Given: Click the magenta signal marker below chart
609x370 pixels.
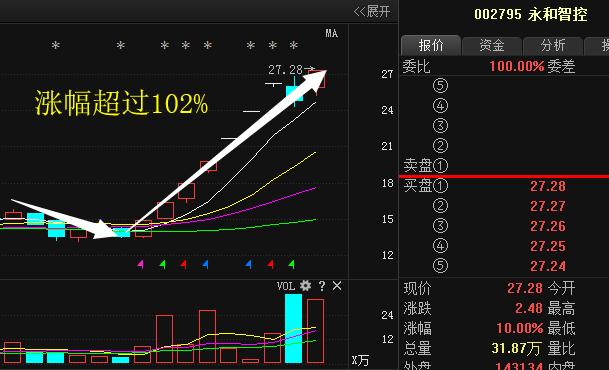Looking at the screenshot, I should (x=141, y=264).
